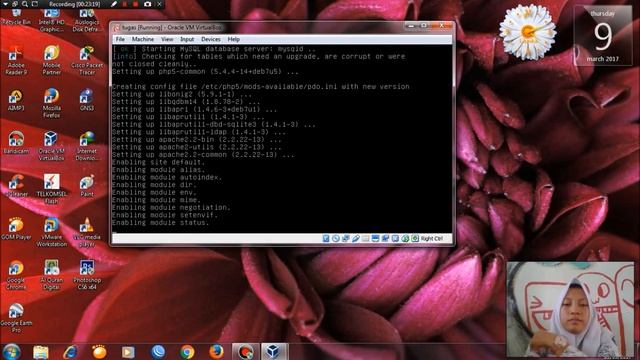Launch Firefox from the taskbar
The image size is (640, 360).
pyautogui.click(x=216, y=351)
